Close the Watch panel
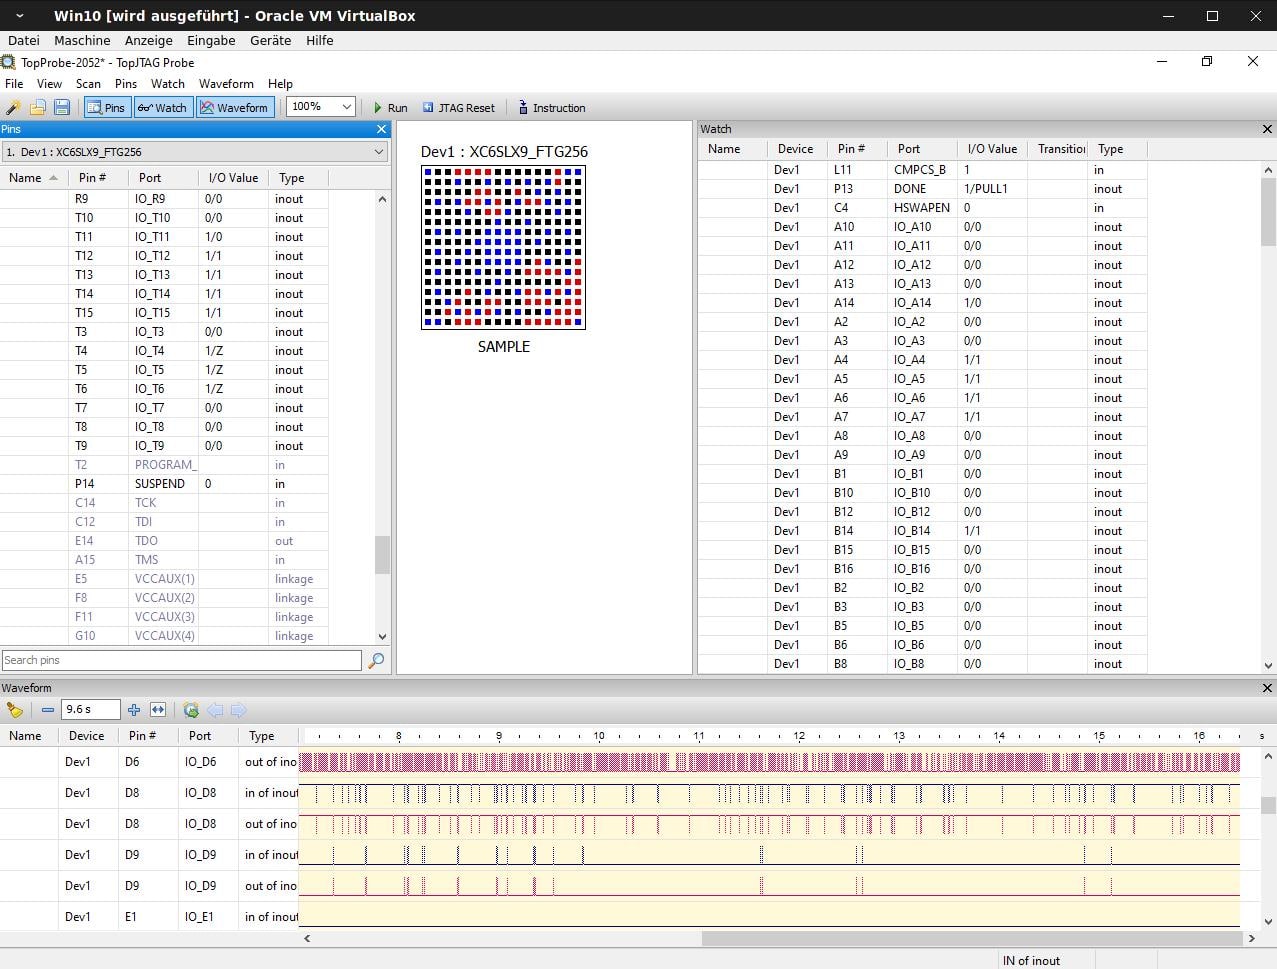1277x969 pixels. tap(1267, 129)
